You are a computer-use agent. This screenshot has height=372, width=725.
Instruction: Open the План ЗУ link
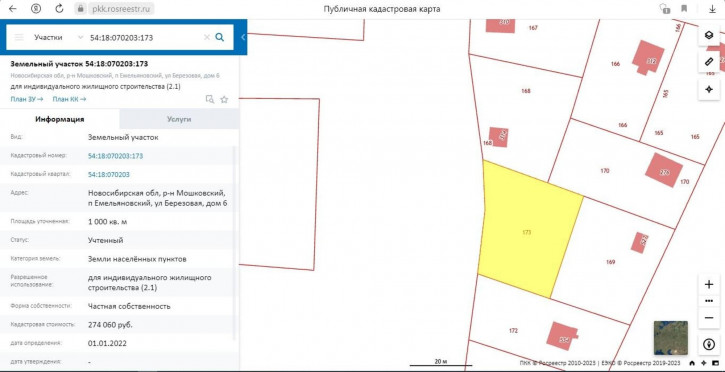click(27, 99)
